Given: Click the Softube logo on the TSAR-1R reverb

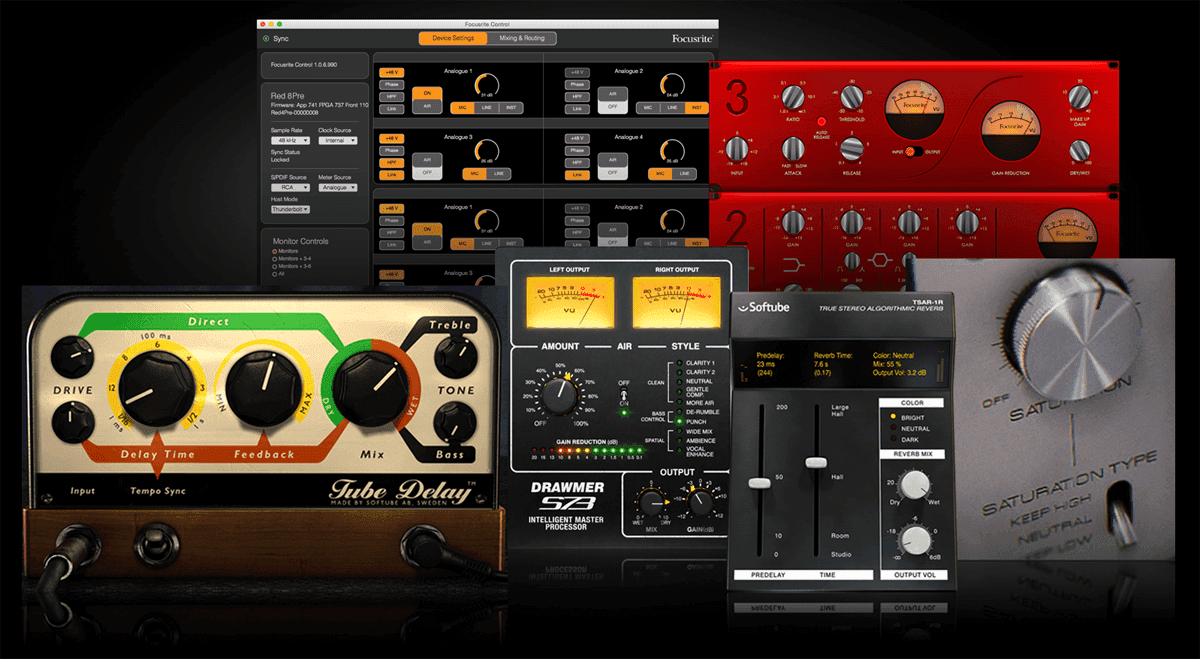Looking at the screenshot, I should coord(765,308).
